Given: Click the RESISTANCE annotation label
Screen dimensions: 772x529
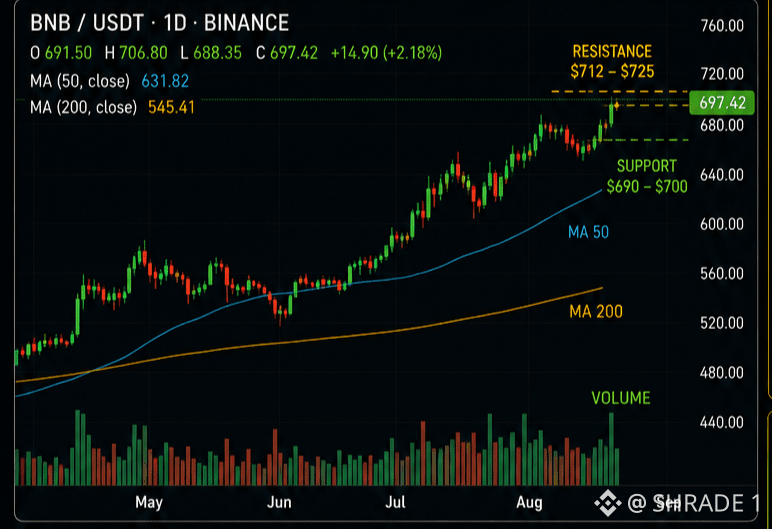Looking at the screenshot, I should point(612,51).
